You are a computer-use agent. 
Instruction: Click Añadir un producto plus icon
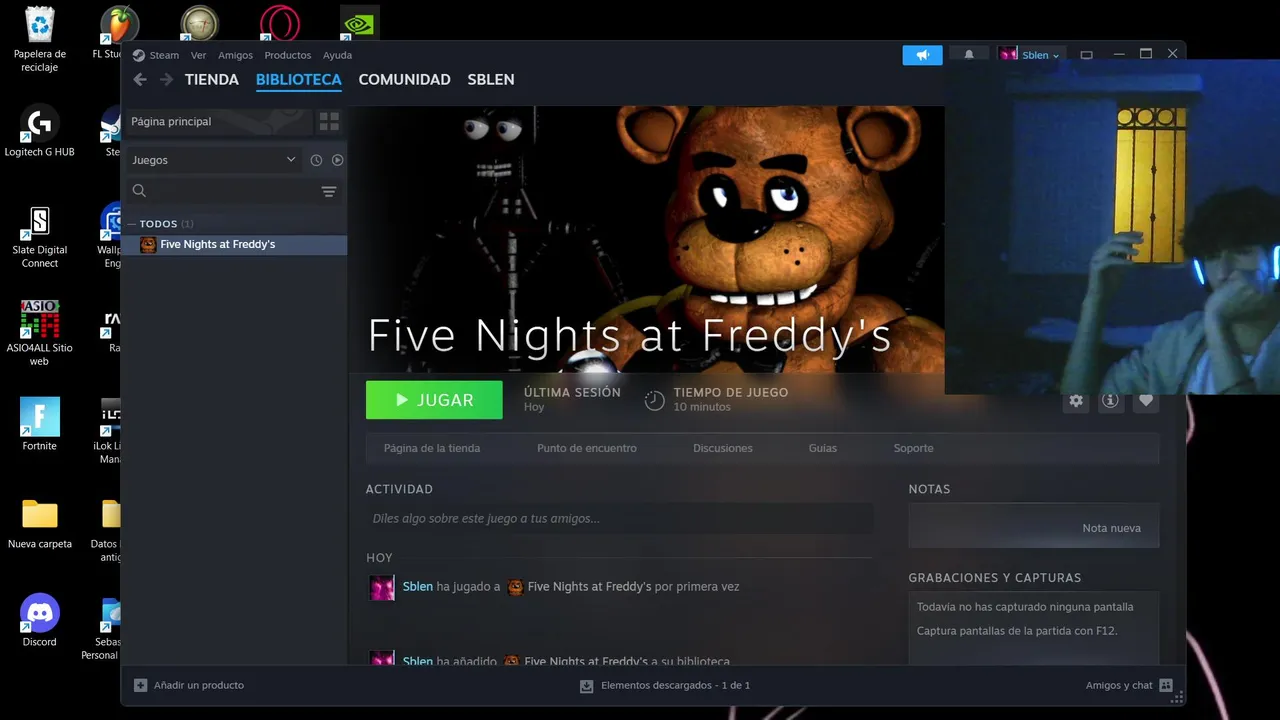141,685
